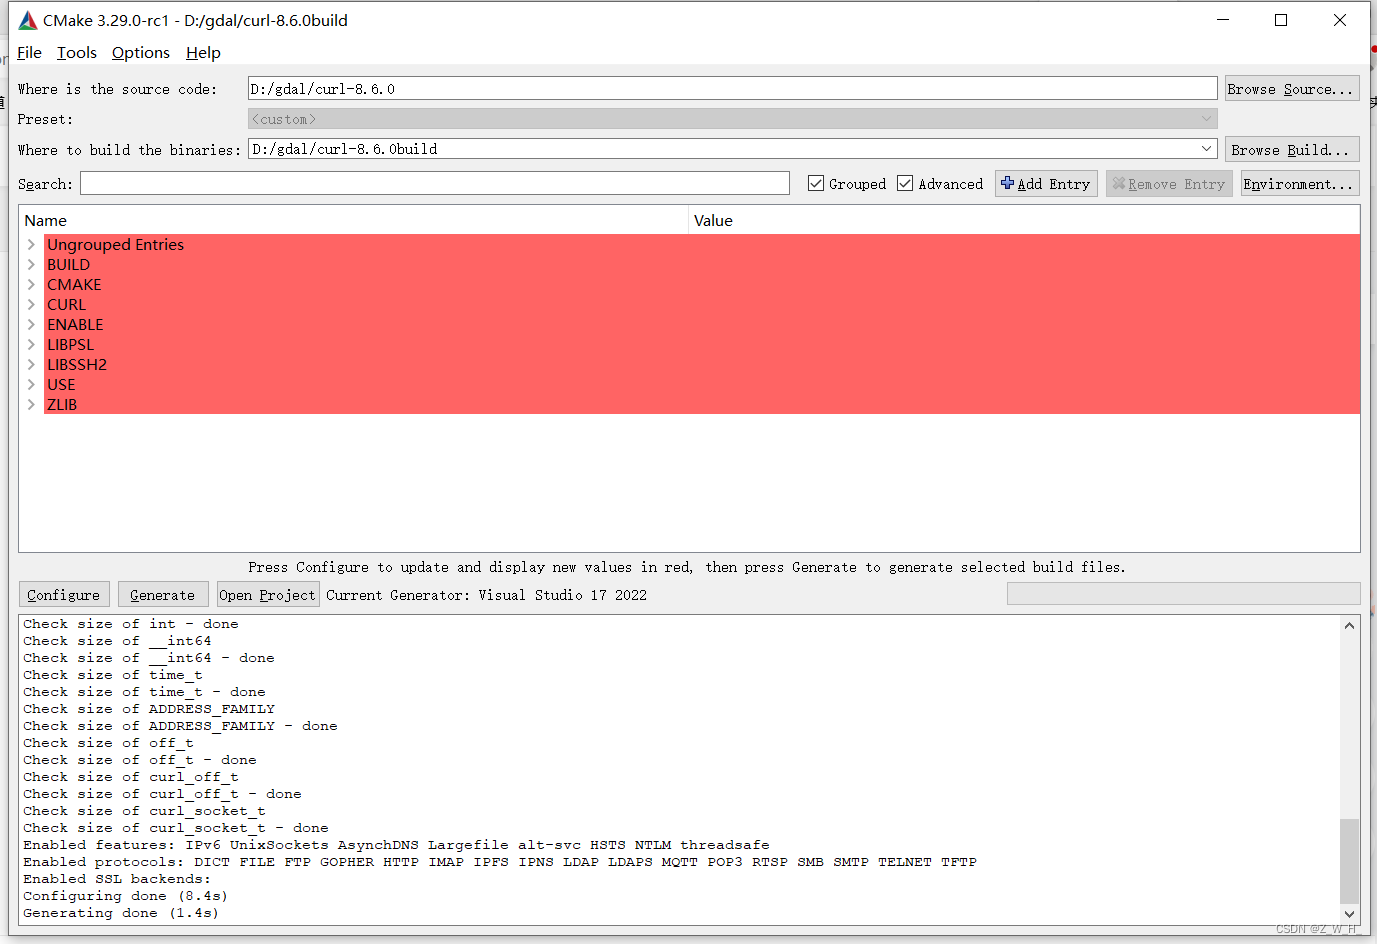Click 'Generating done (1.4s)' log line
Screen dimensions: 1377x944
(x=121, y=913)
